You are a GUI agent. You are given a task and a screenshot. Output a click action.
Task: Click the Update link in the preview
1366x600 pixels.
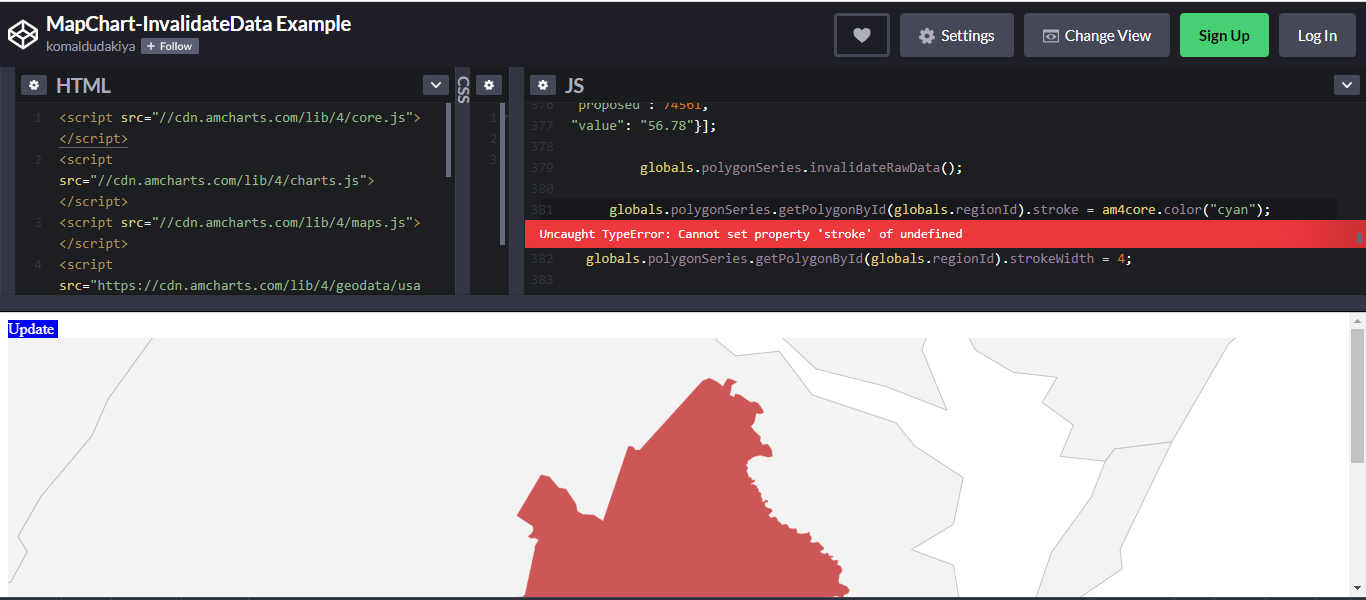tap(31, 328)
